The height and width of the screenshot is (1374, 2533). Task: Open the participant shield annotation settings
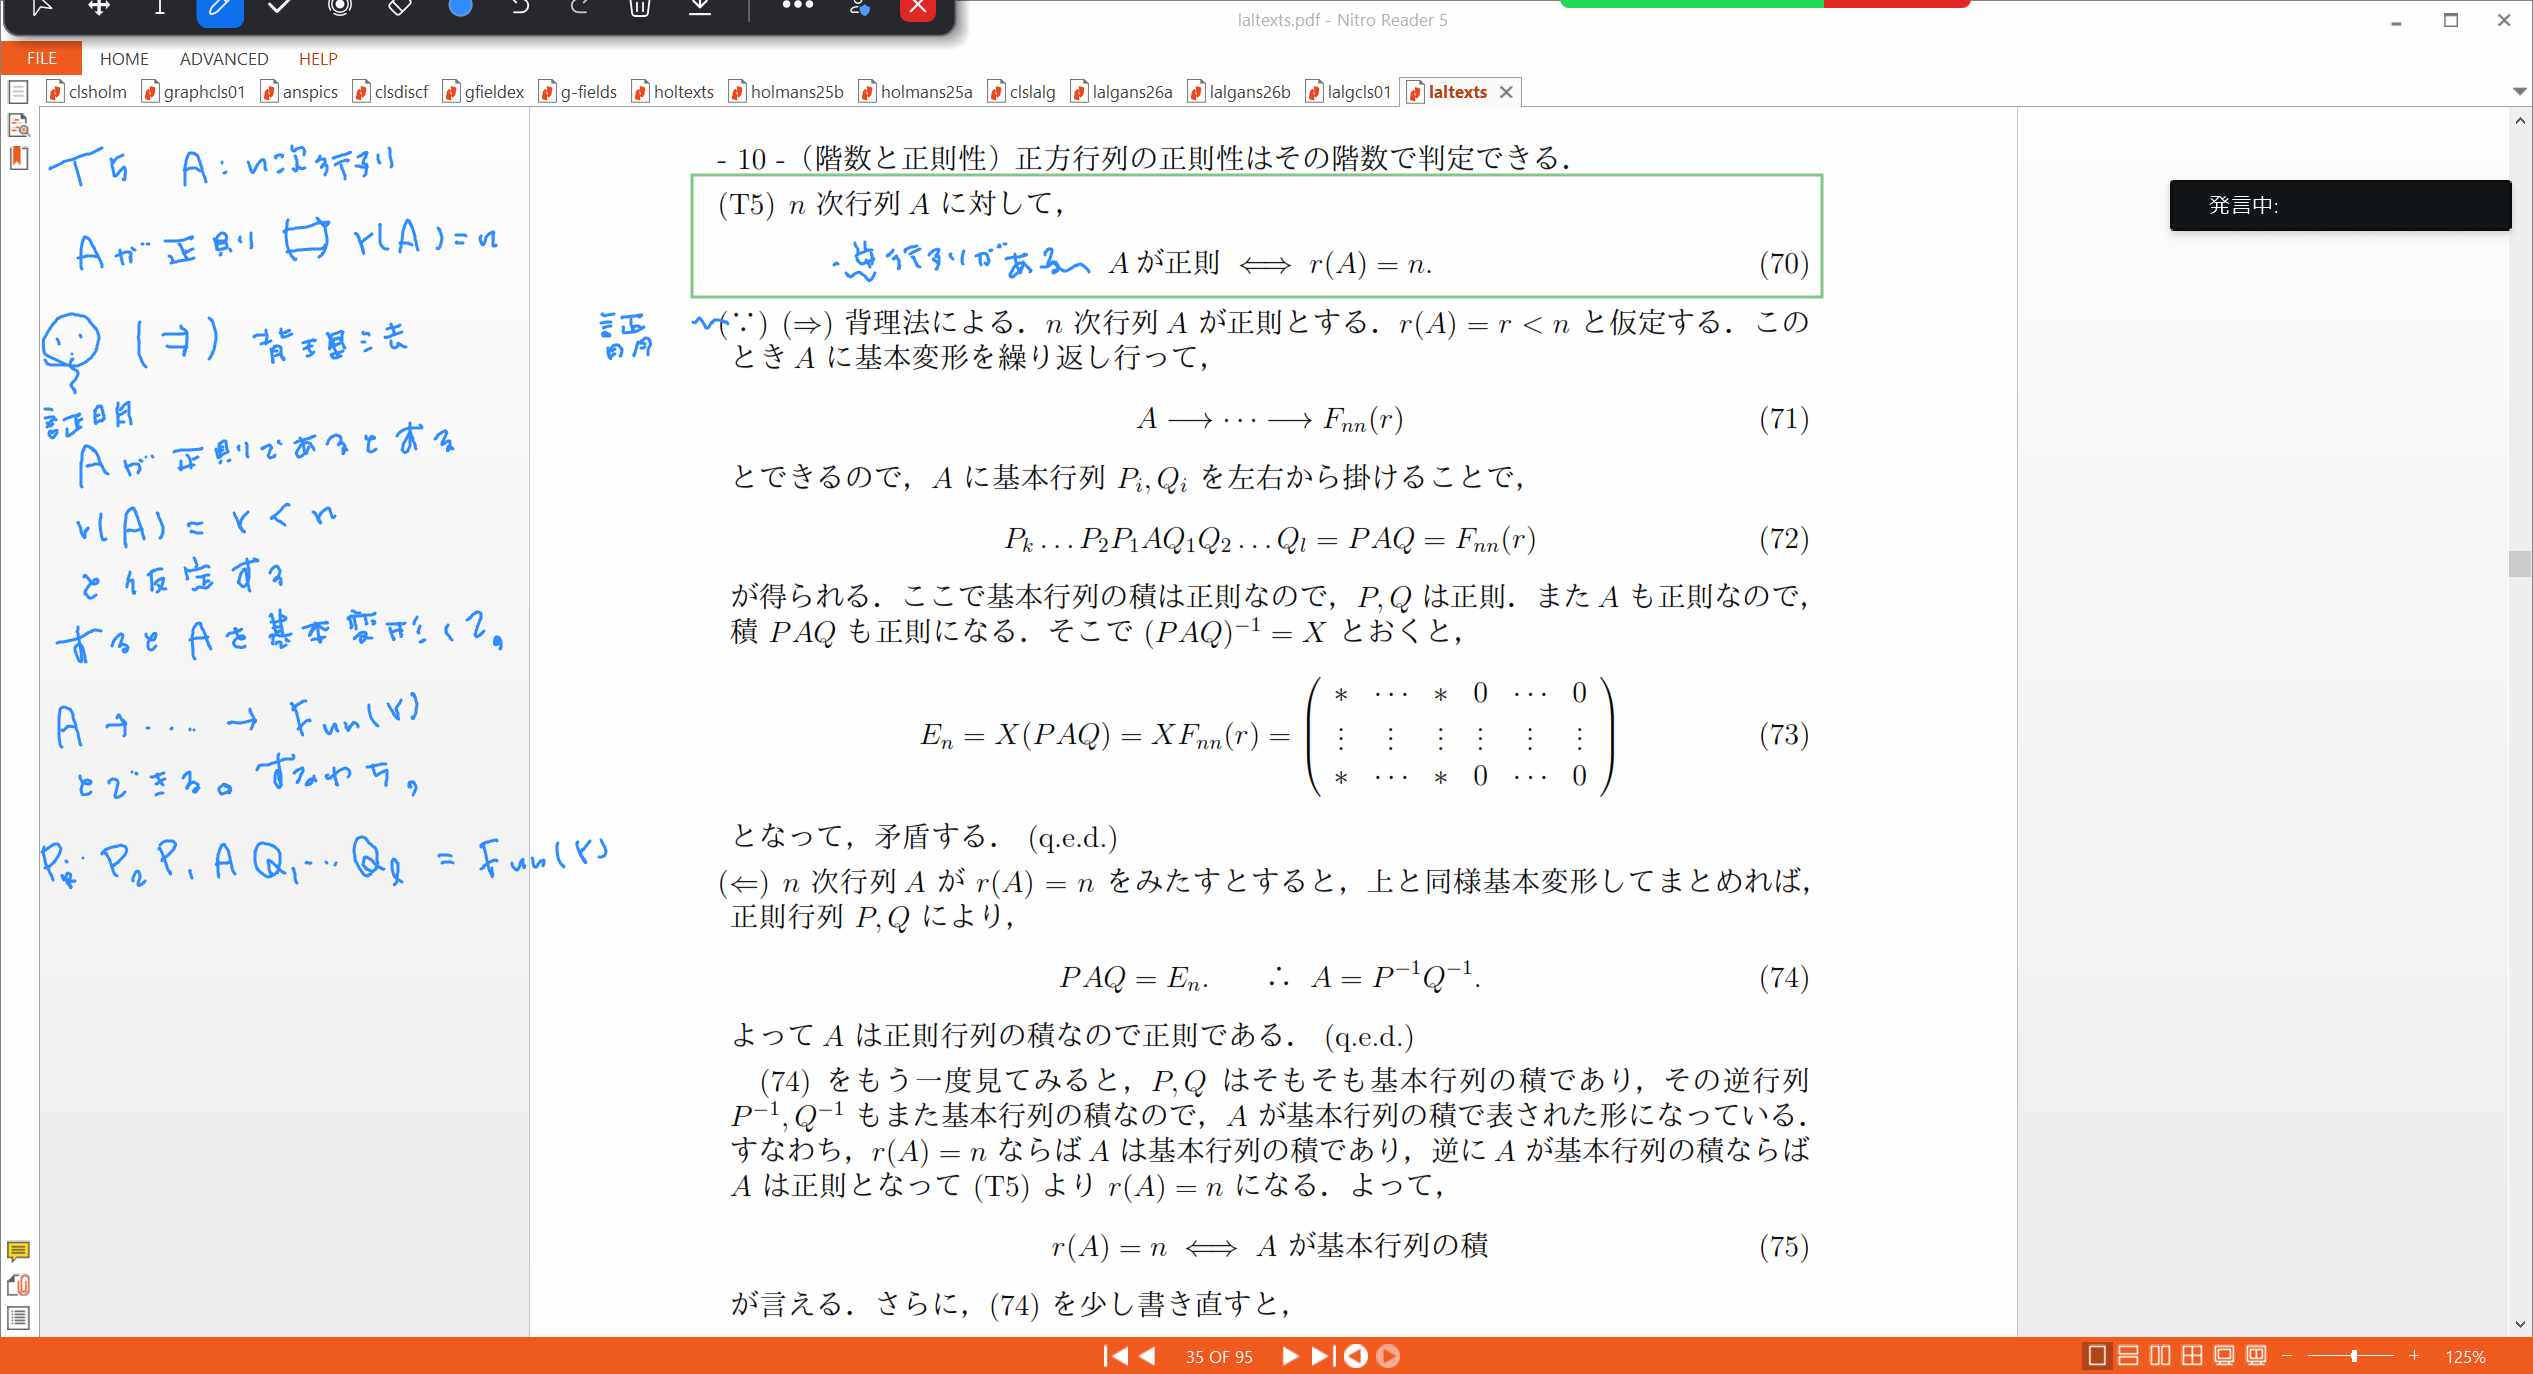click(x=859, y=8)
